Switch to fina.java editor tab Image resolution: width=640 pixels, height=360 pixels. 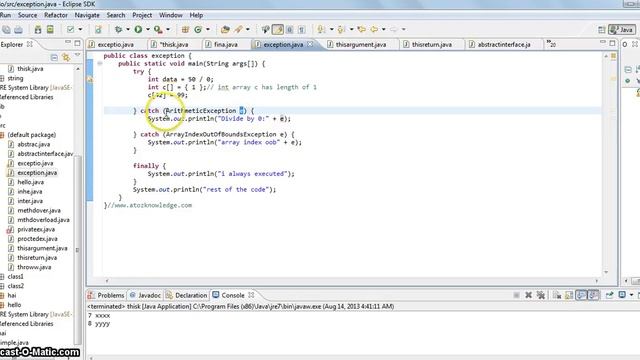tap(225, 44)
